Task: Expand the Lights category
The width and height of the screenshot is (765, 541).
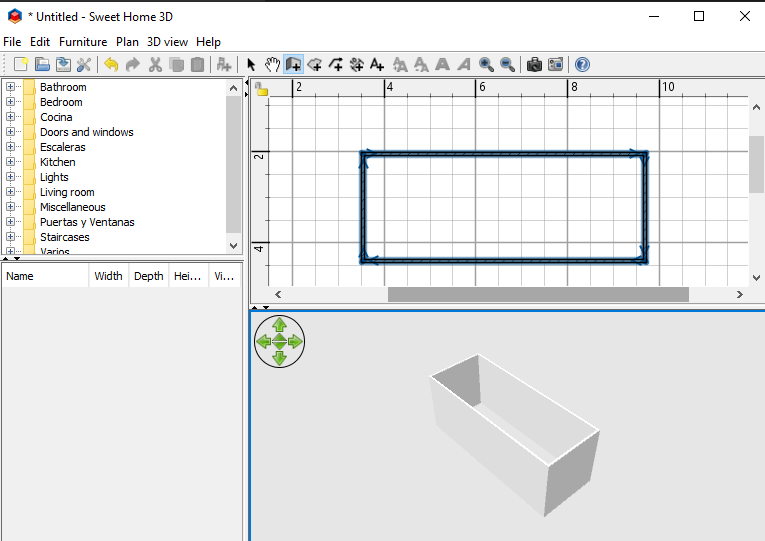Action: point(10,177)
